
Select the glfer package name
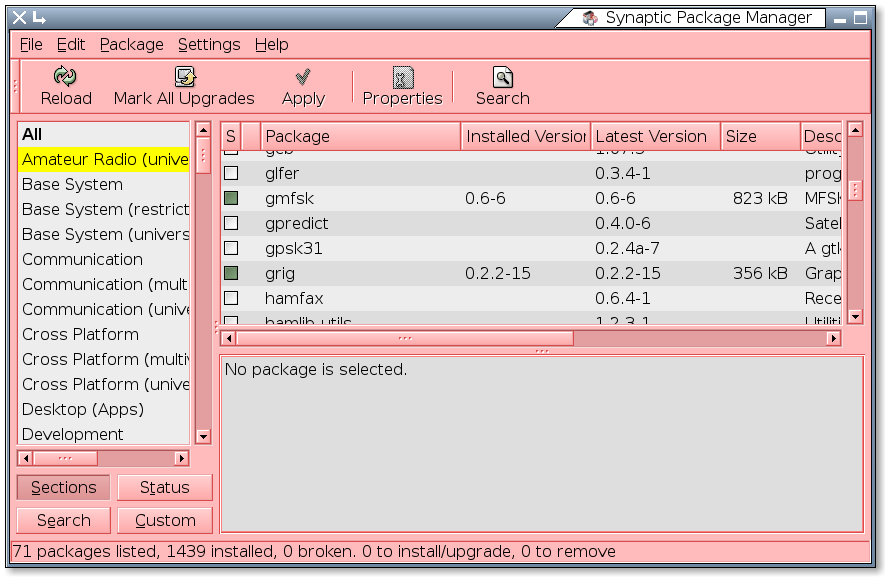282,173
